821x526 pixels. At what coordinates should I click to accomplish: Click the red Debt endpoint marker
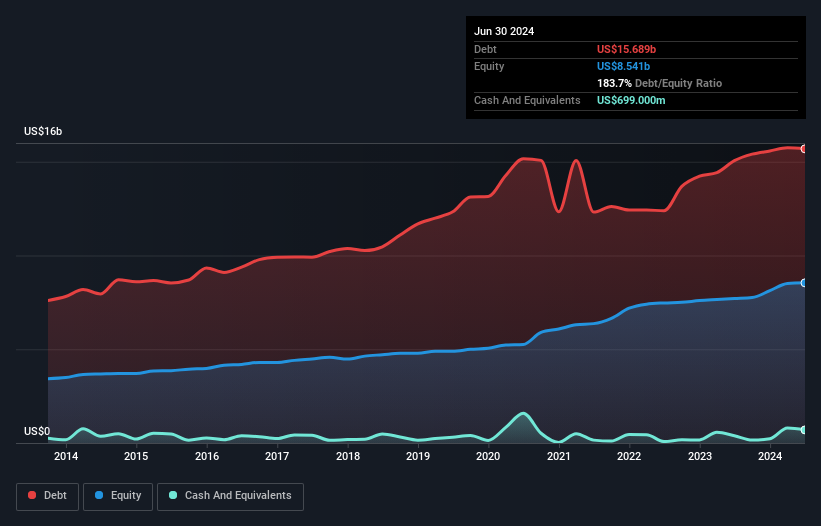tap(804, 149)
